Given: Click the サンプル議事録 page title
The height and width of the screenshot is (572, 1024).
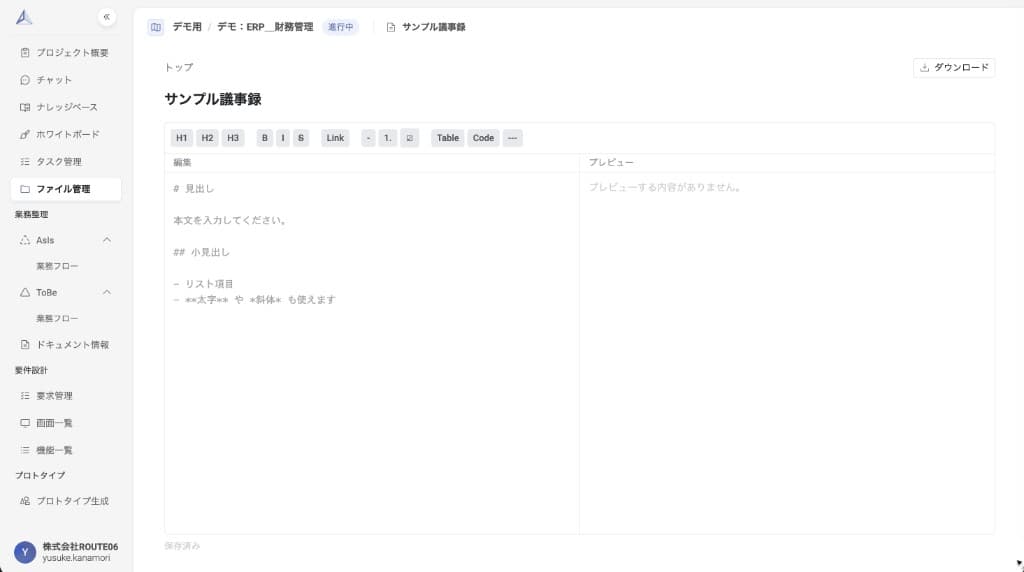Looking at the screenshot, I should tap(213, 99).
